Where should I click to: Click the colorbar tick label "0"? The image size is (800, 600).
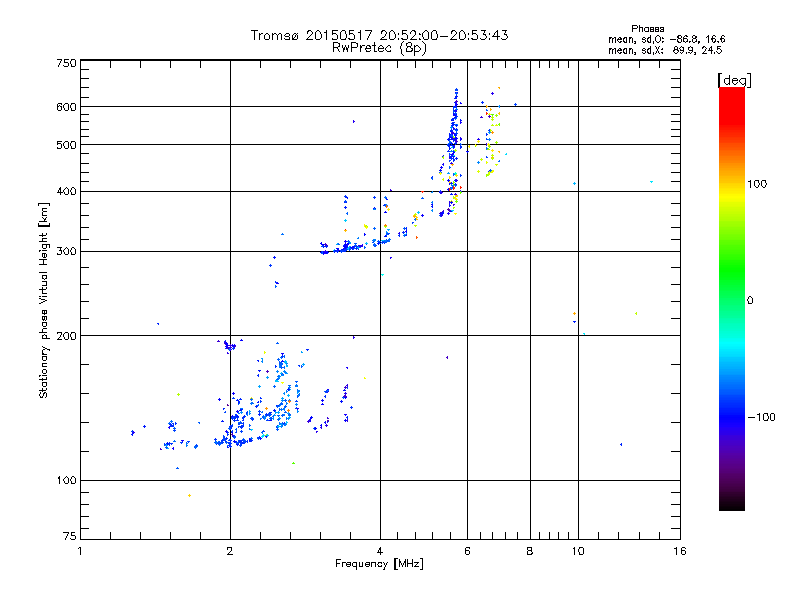[x=750, y=301]
